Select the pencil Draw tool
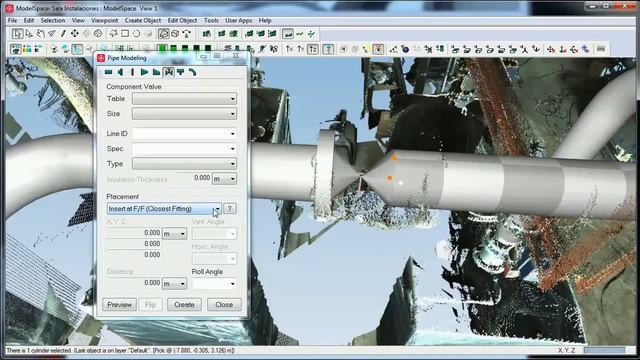The image size is (640, 360). [x=63, y=34]
